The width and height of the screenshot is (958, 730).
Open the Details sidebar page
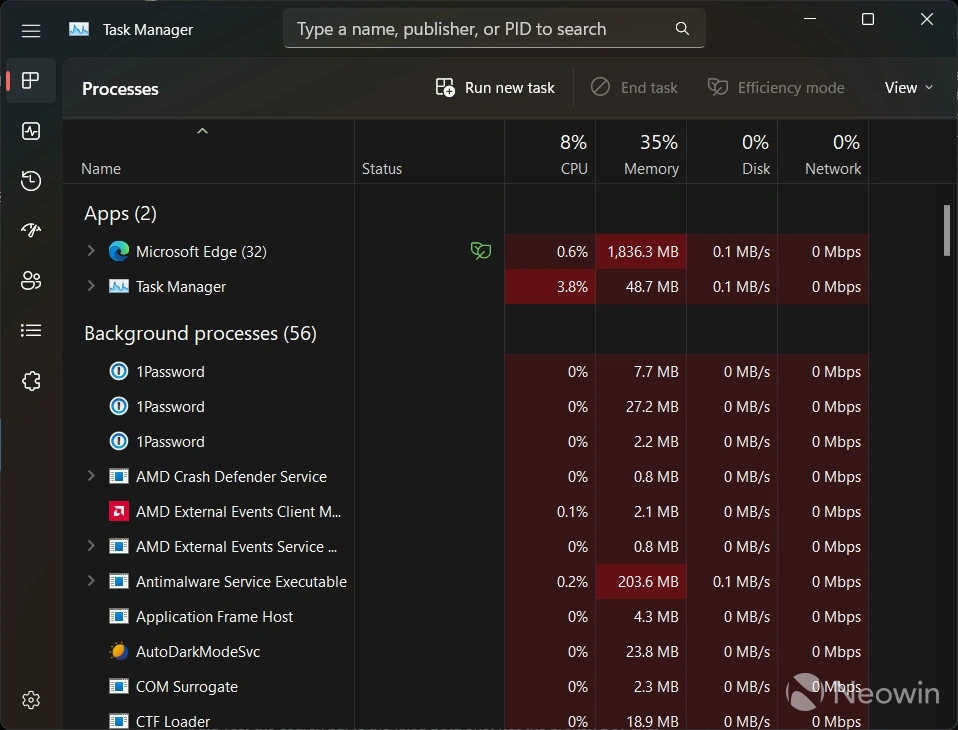click(31, 330)
